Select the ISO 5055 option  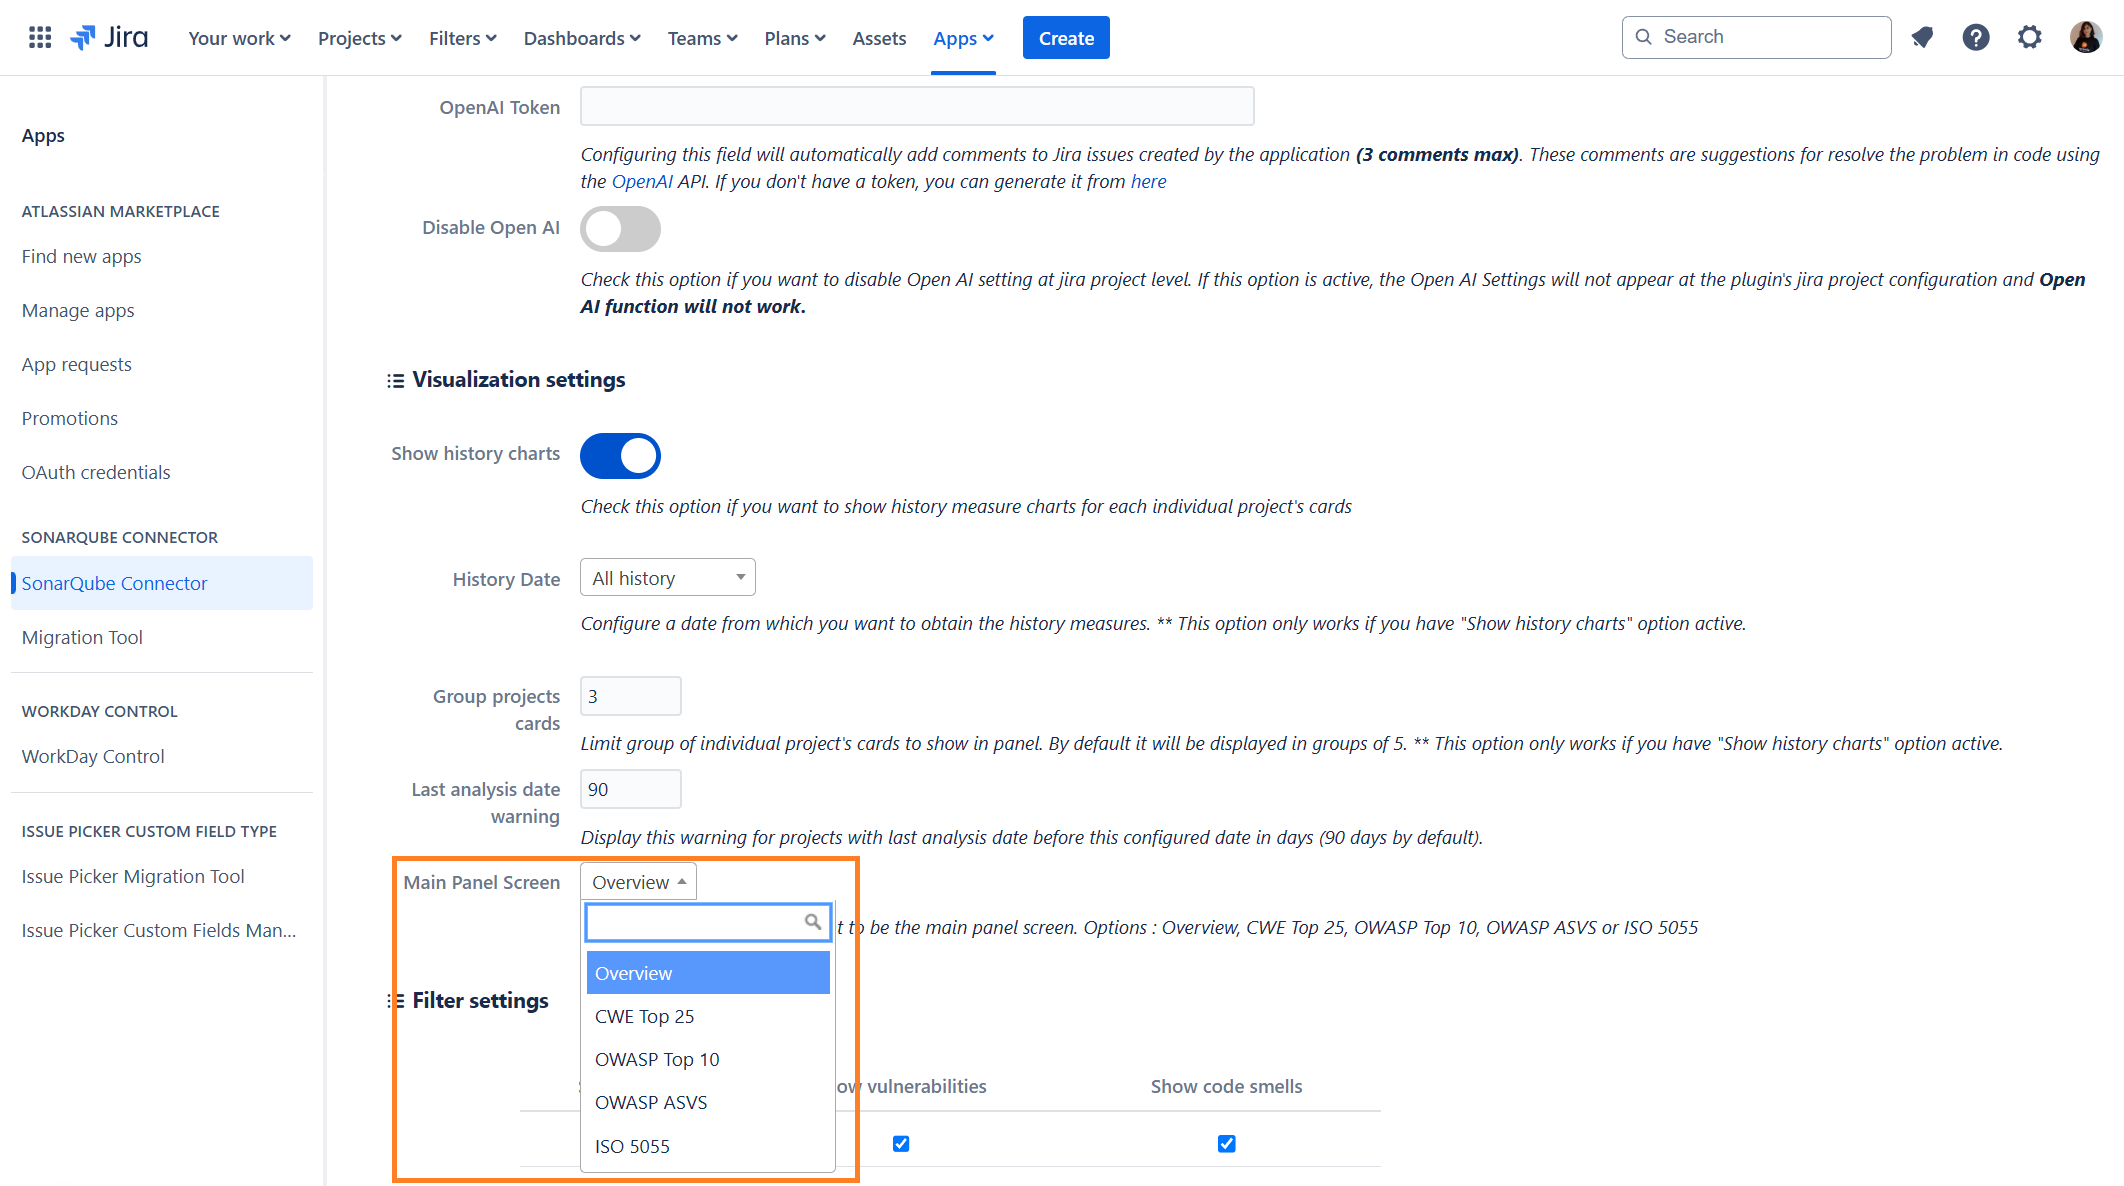[708, 1146]
